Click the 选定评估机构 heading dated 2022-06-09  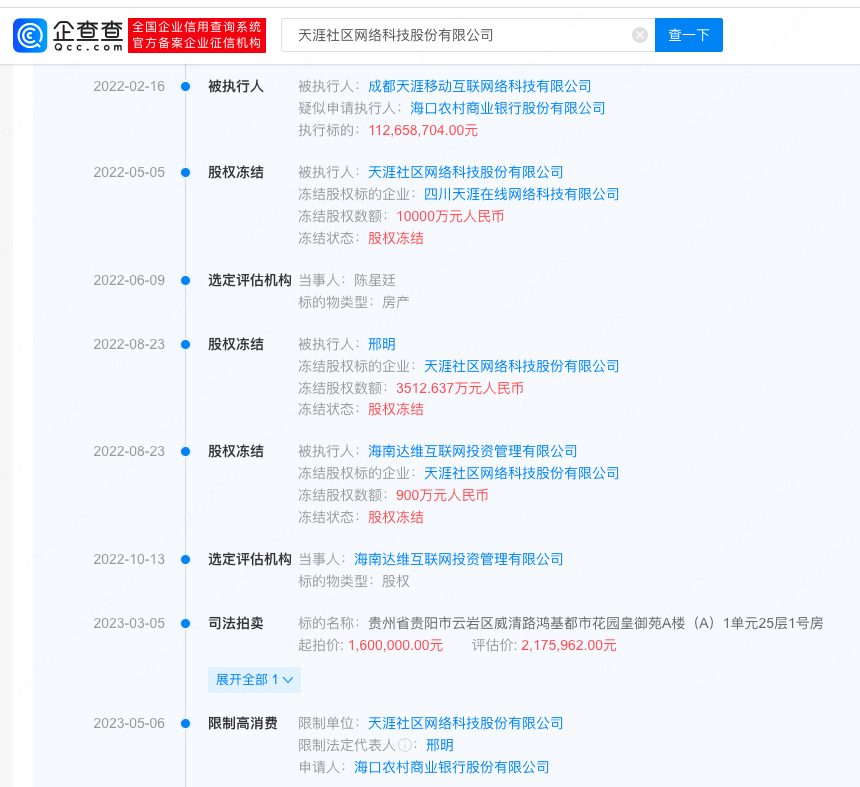250,280
